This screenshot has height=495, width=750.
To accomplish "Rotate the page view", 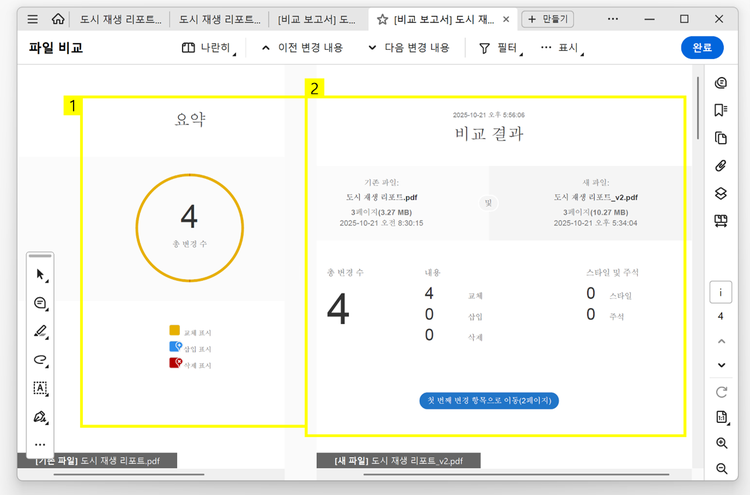I will (721, 392).
